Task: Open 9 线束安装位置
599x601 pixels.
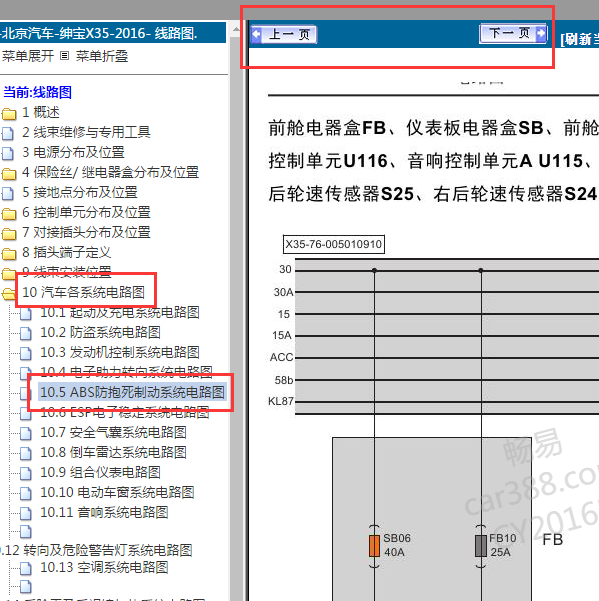Action: [67, 272]
